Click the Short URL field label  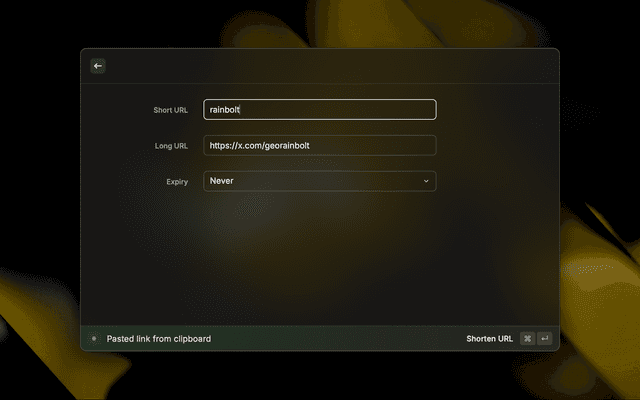[170, 110]
